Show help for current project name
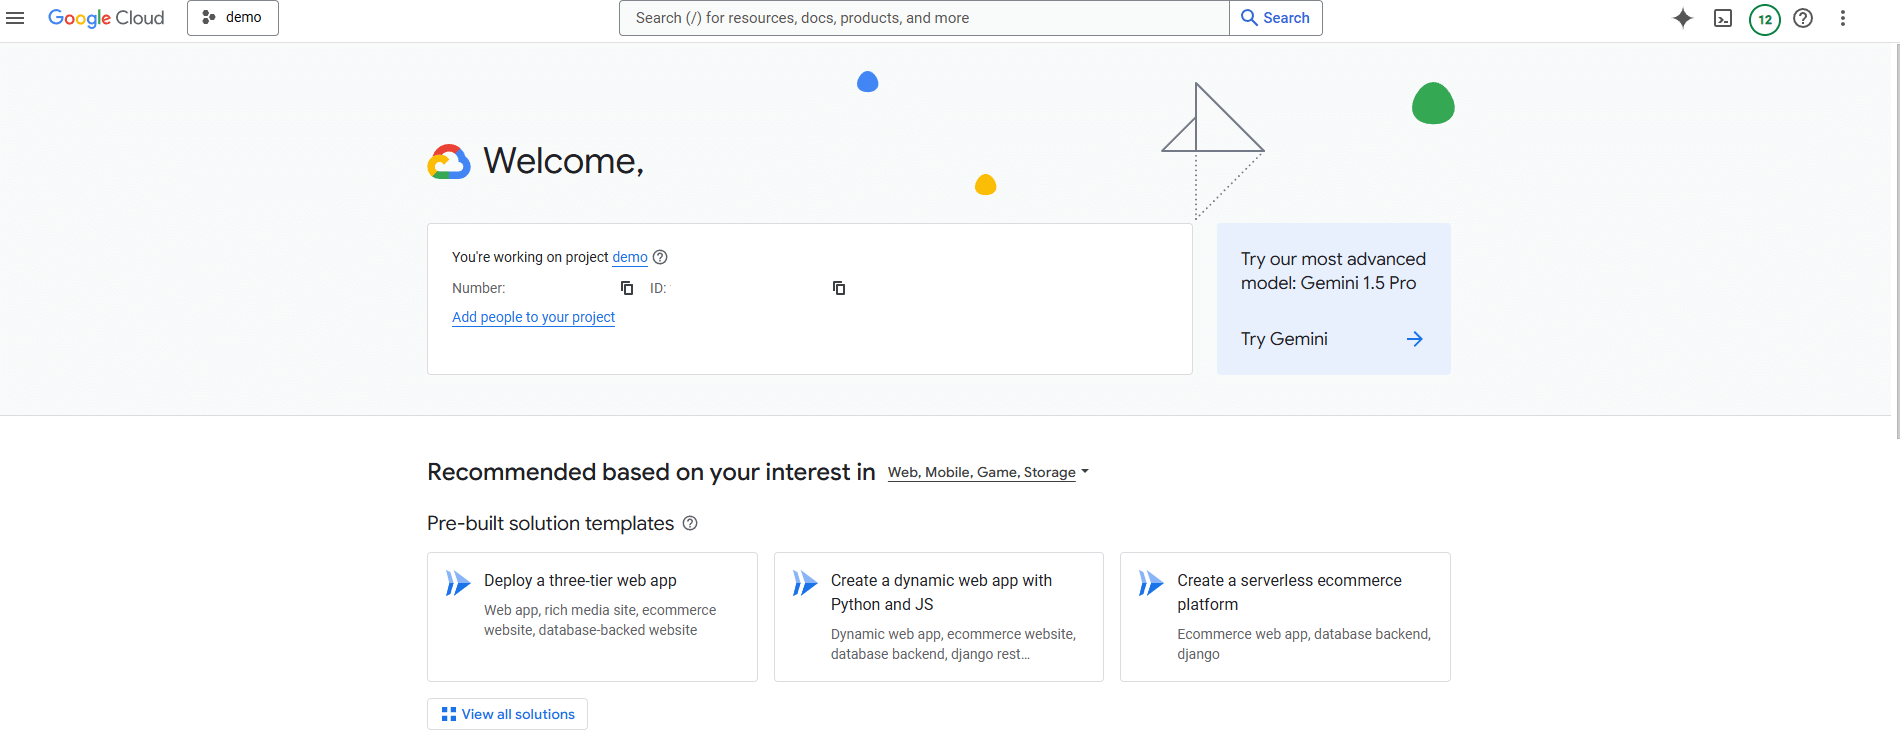The width and height of the screenshot is (1900, 738). 660,257
